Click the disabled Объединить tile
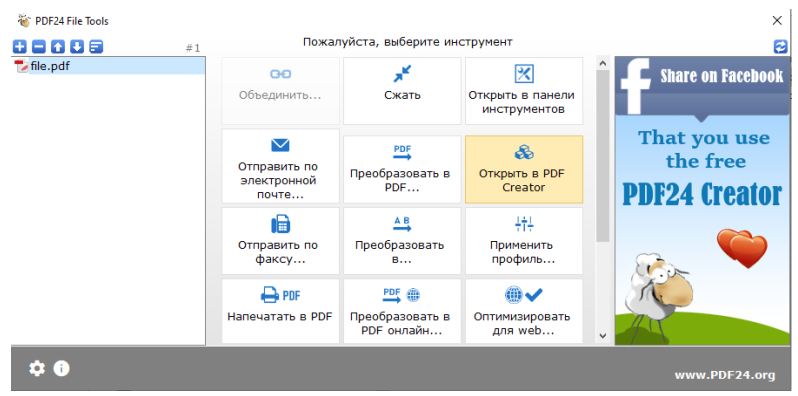The image size is (798, 396). point(280,91)
